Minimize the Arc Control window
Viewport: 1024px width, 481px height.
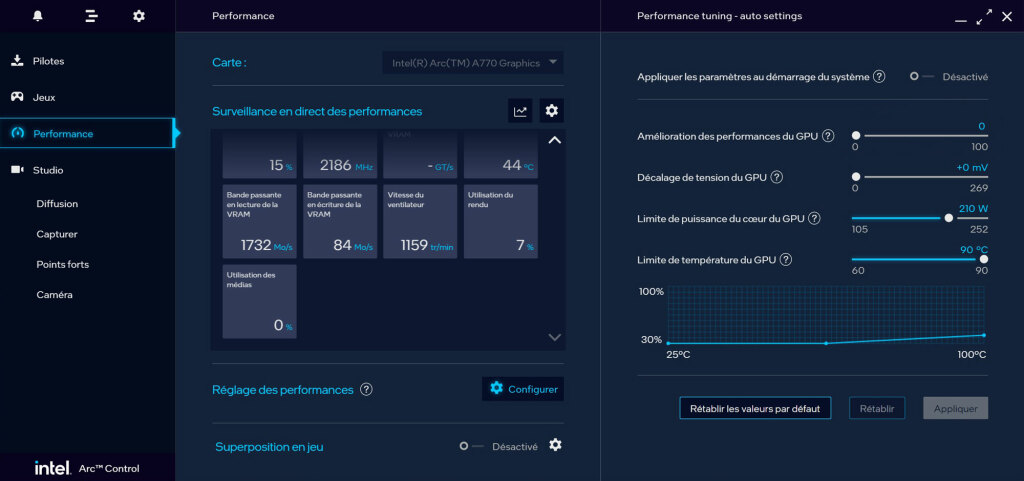tap(961, 21)
